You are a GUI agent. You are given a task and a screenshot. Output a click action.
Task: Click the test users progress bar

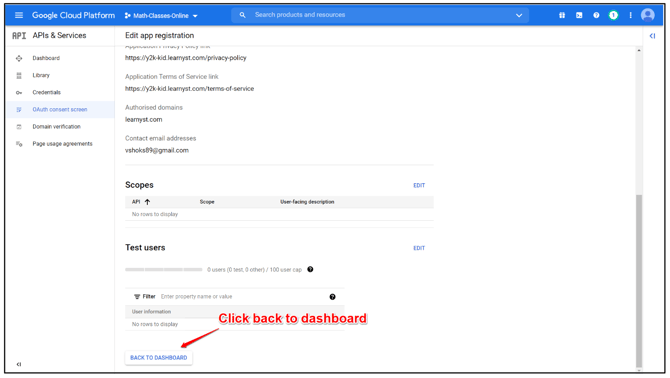tap(164, 270)
